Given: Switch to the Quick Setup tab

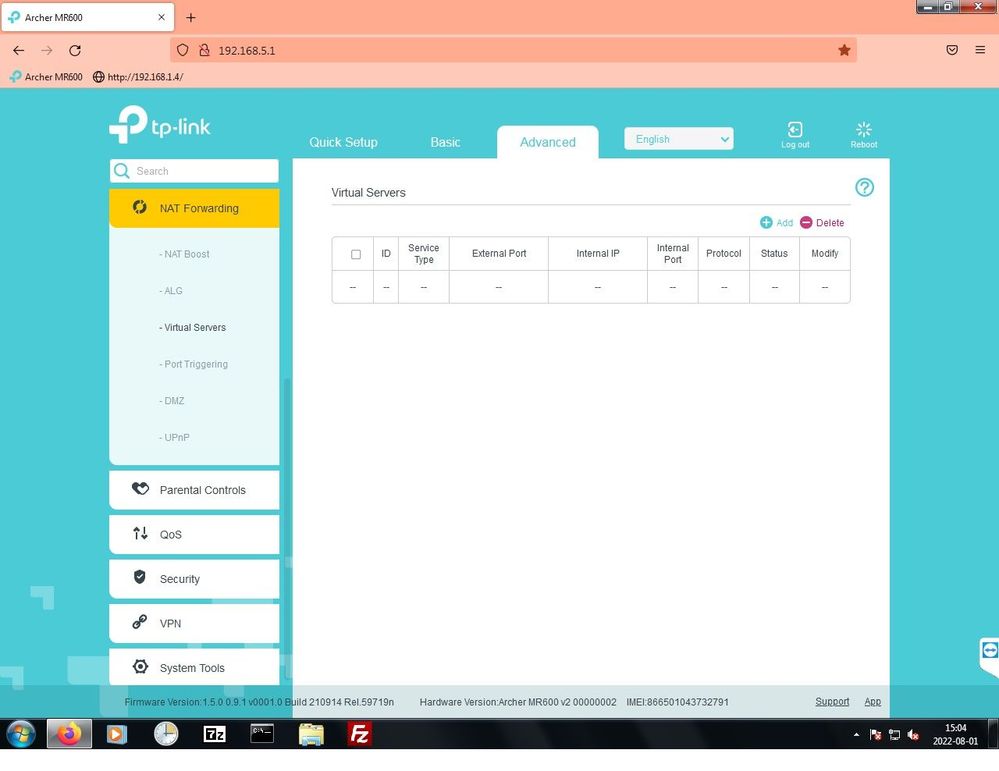Looking at the screenshot, I should click(343, 142).
